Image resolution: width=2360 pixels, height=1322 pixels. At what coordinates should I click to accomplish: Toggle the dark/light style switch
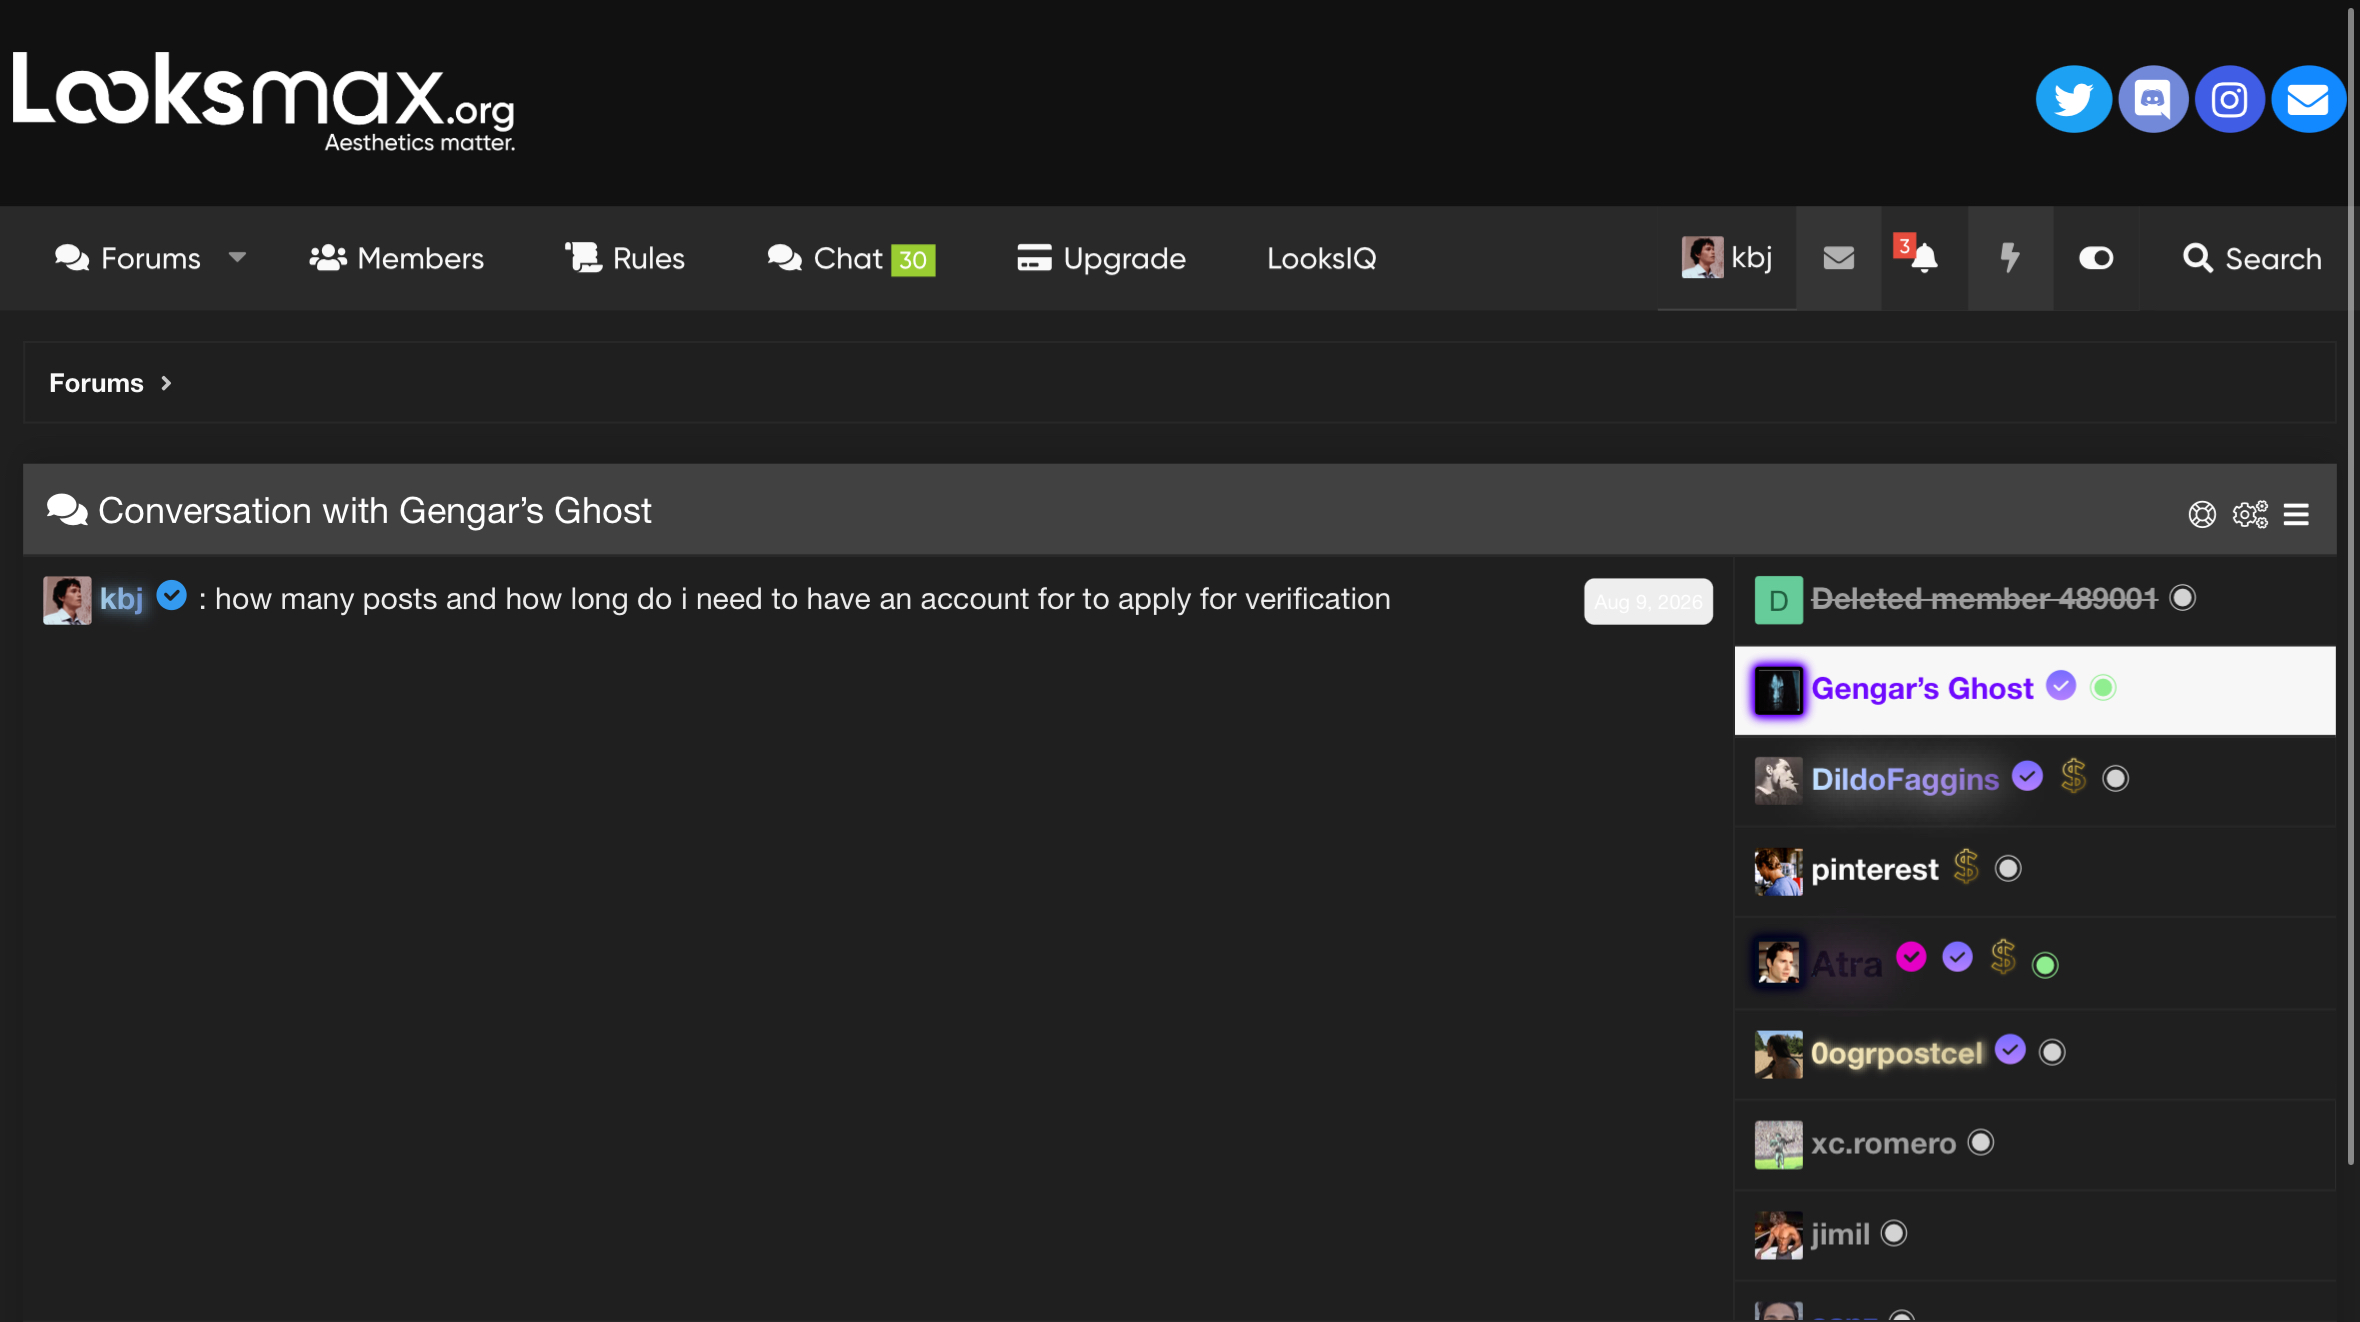coord(2096,258)
